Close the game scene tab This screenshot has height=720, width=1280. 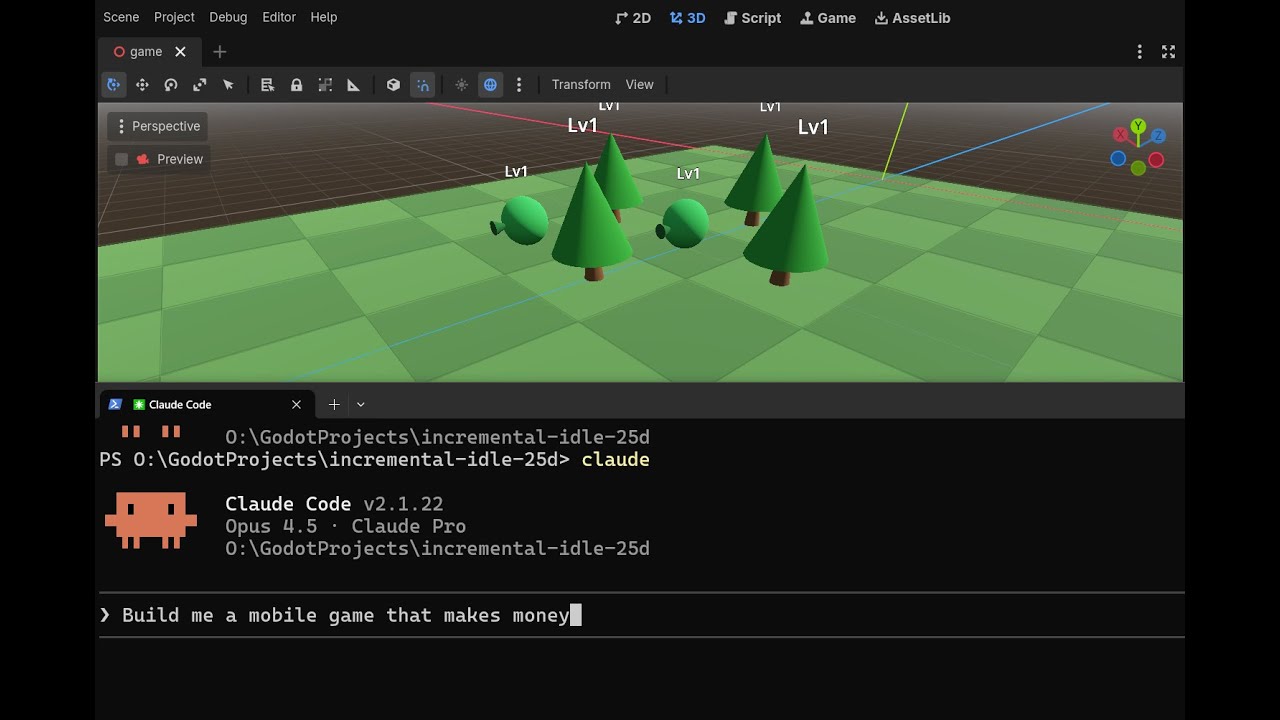pyautogui.click(x=180, y=52)
